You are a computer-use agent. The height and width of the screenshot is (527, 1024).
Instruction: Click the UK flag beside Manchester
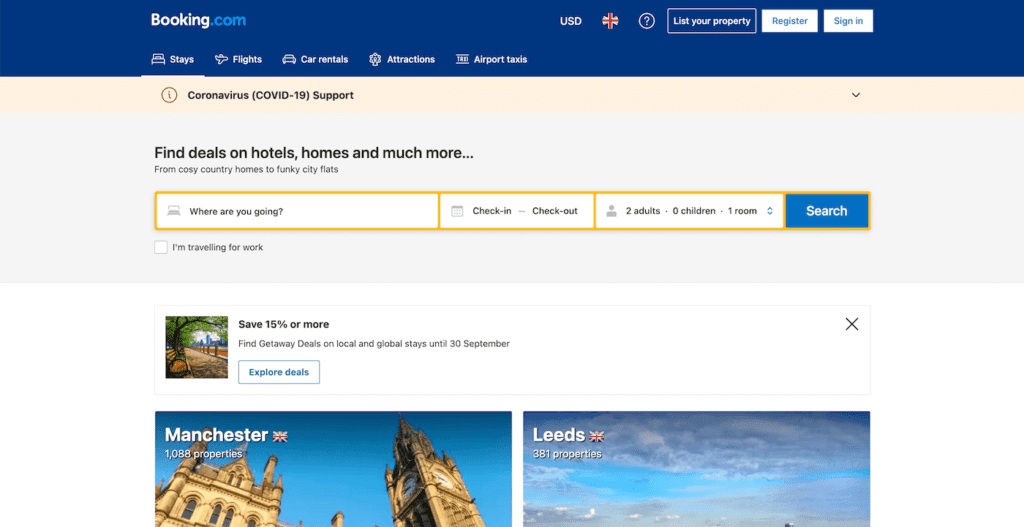pyautogui.click(x=280, y=436)
